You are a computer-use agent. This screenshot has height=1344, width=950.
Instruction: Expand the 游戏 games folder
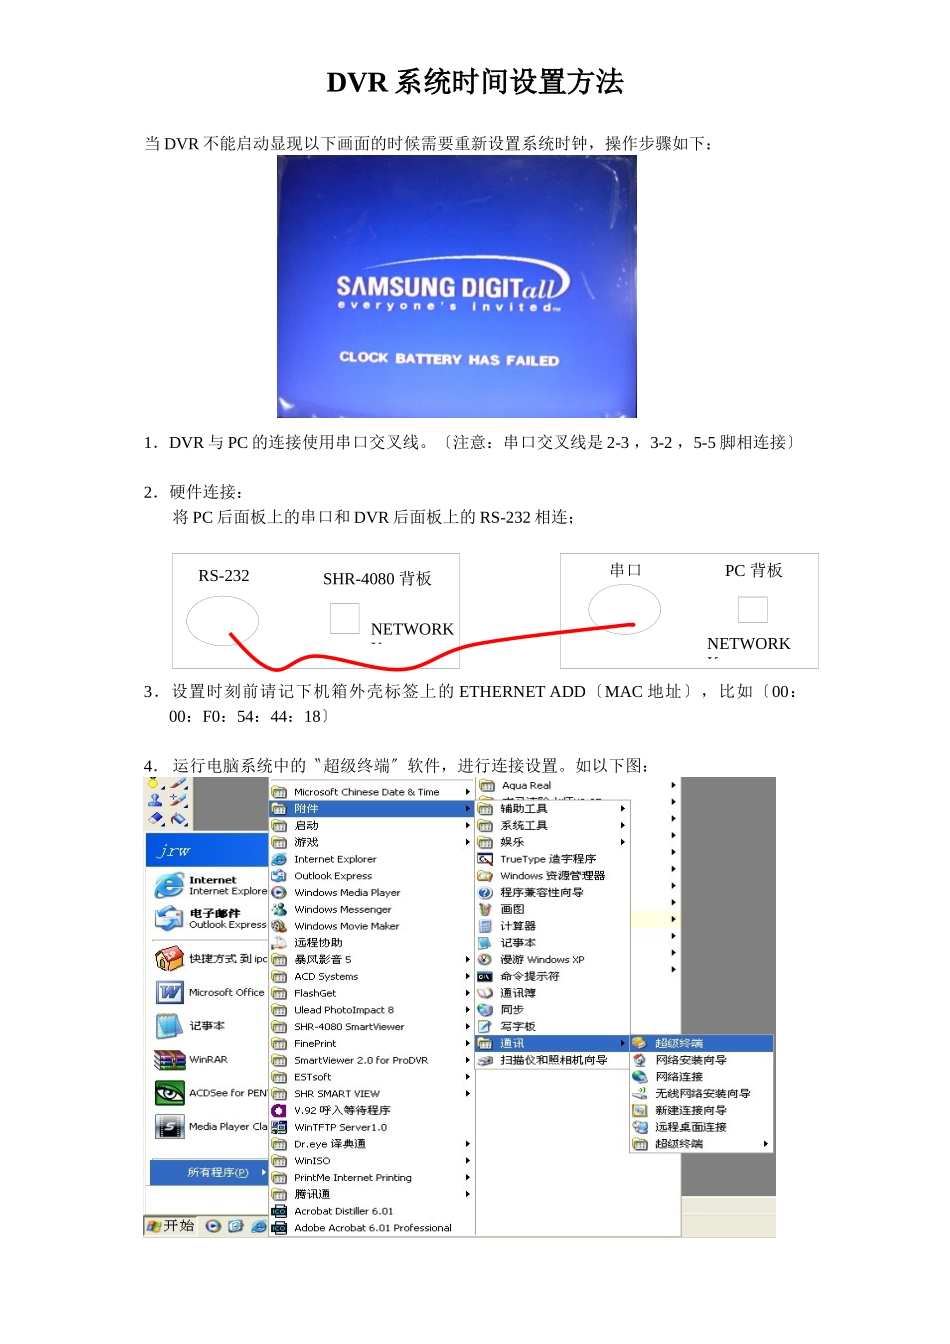(371, 842)
